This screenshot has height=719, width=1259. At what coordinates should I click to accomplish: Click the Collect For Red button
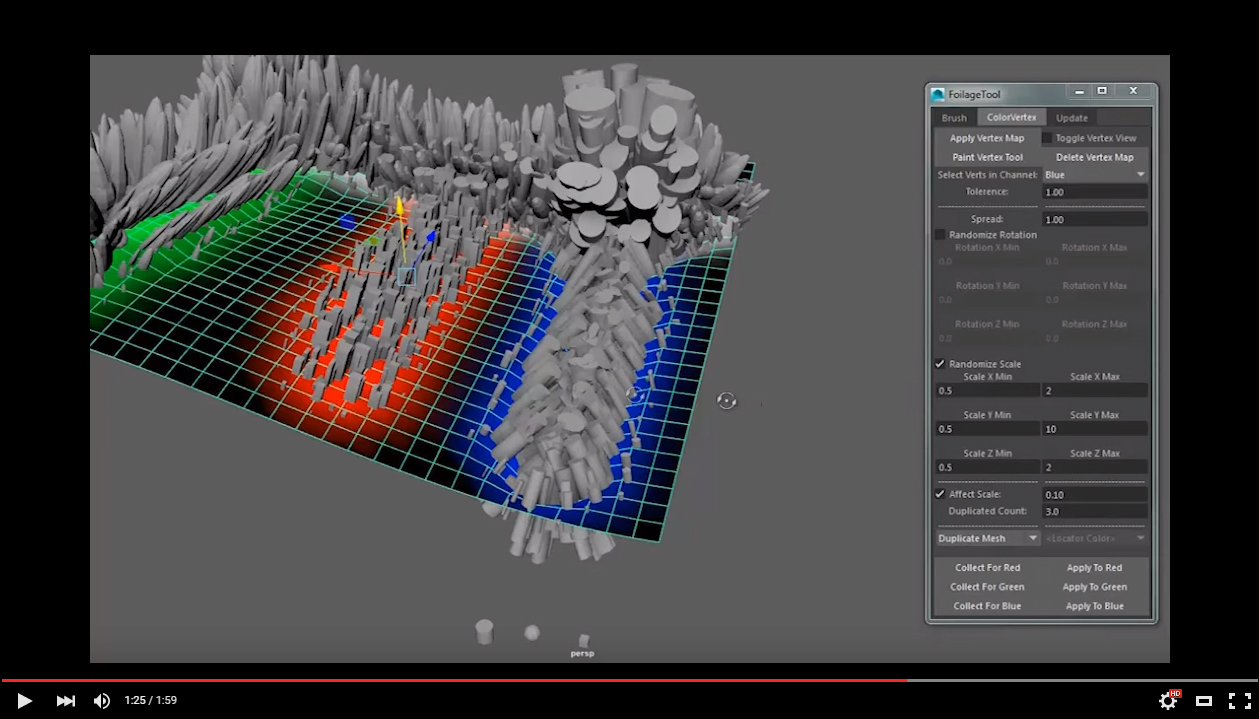[987, 567]
